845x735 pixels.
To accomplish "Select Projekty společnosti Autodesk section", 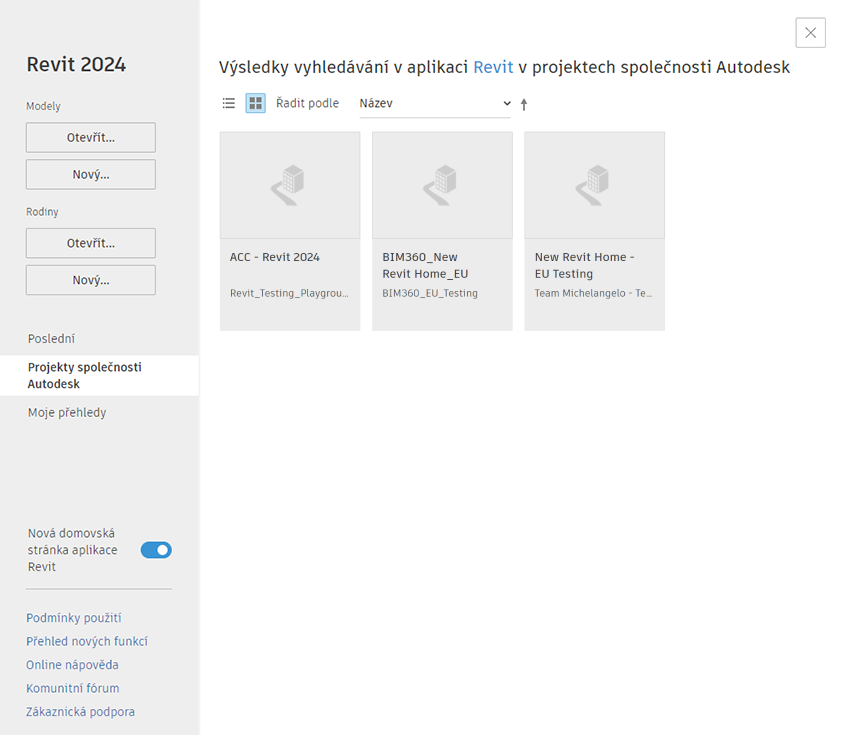I will point(100,376).
